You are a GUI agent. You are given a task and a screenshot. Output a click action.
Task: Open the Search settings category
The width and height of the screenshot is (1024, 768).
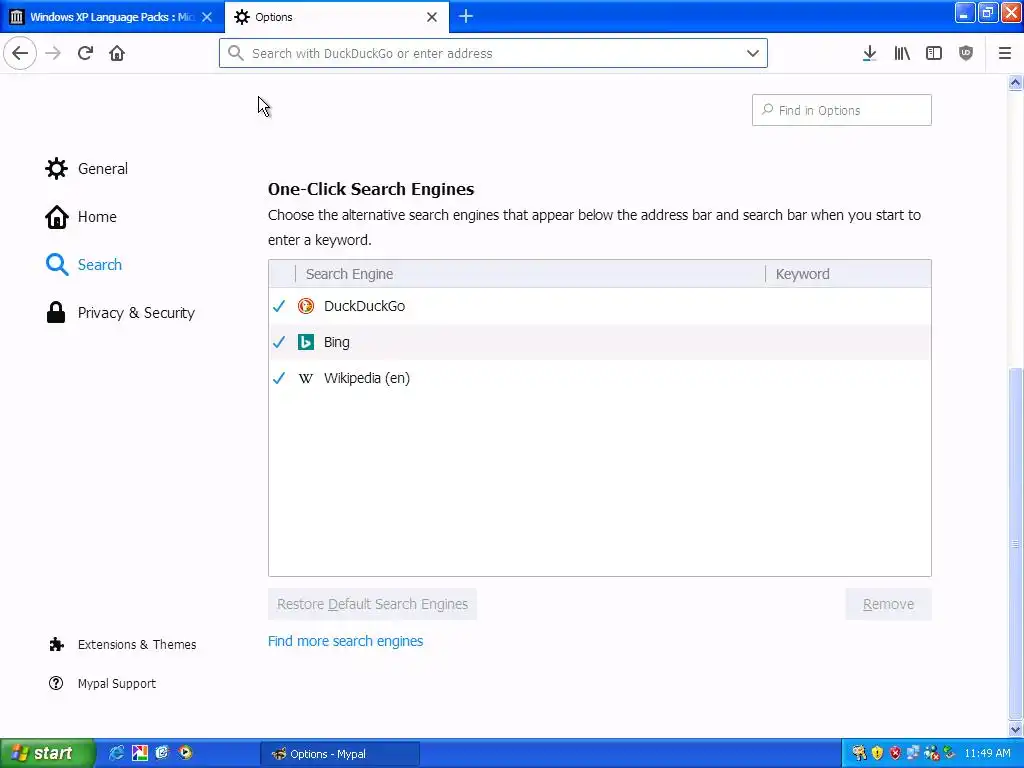[x=84, y=264]
